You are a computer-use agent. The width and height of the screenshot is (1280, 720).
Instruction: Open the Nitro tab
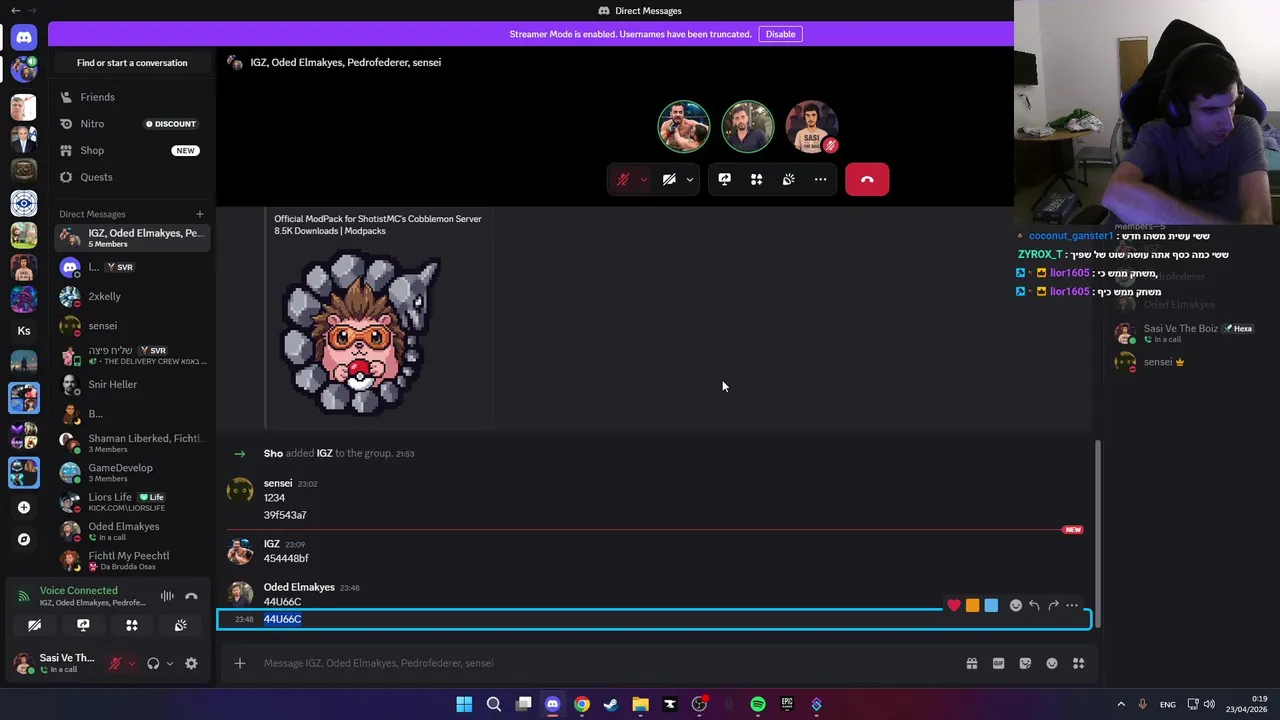click(x=132, y=124)
